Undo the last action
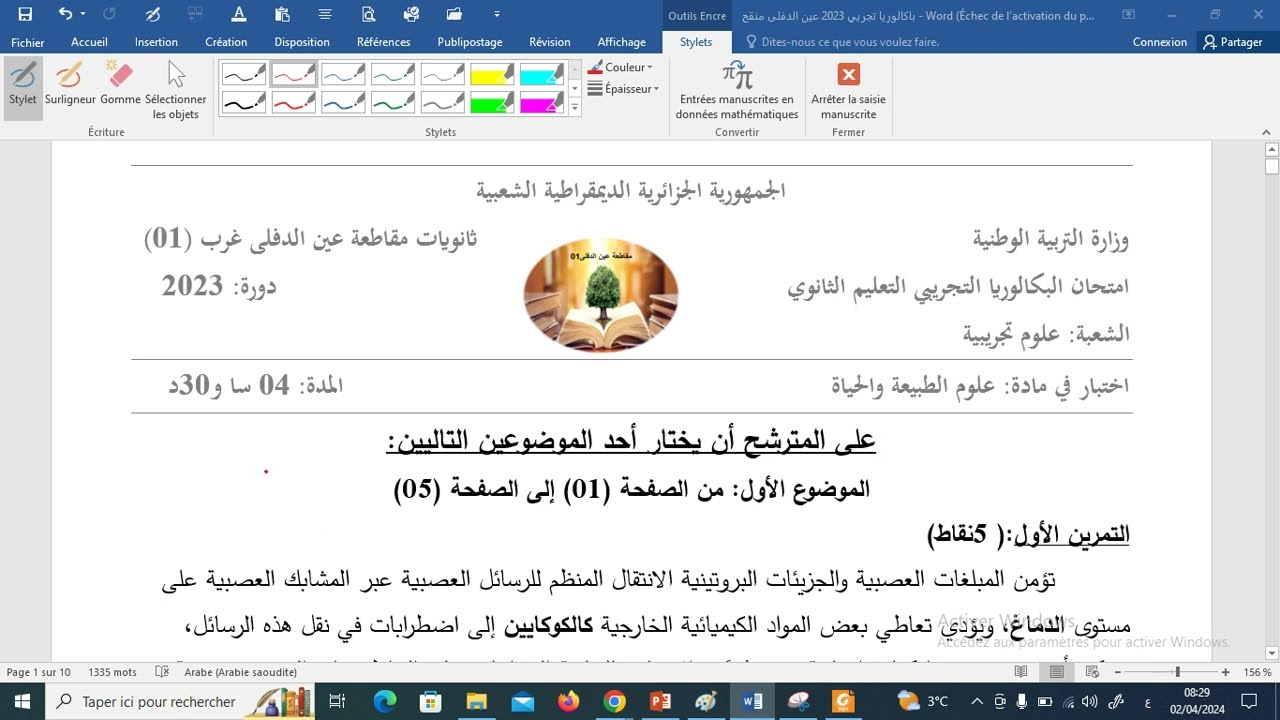Viewport: 1280px width, 720px height. pyautogui.click(x=65, y=14)
